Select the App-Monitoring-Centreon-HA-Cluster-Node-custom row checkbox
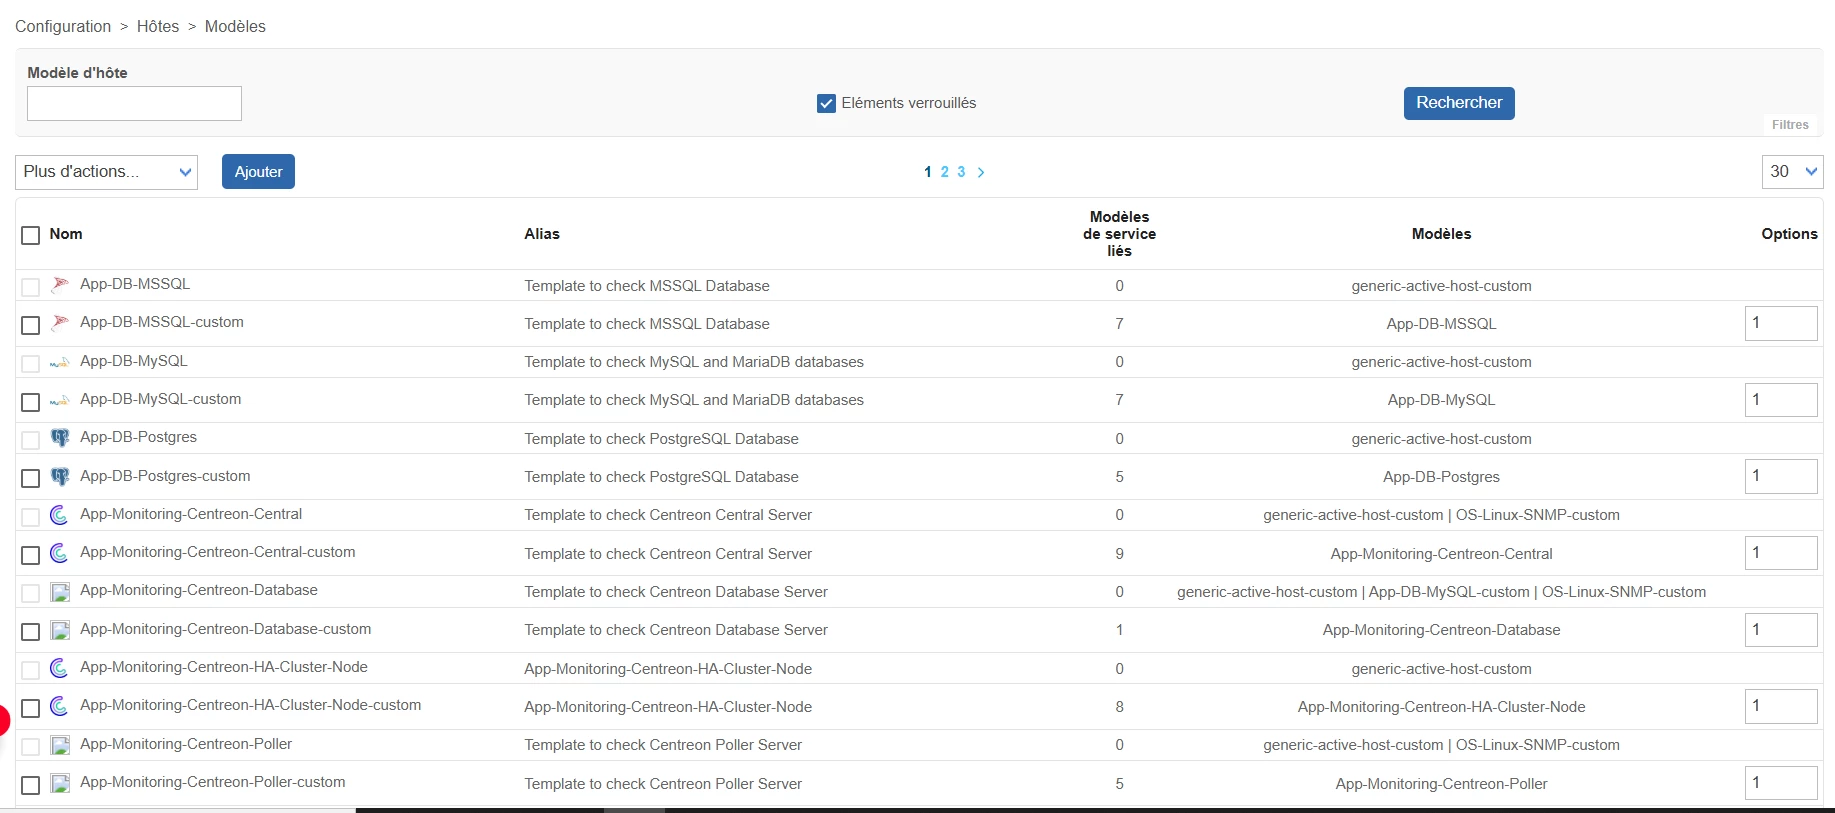Image resolution: width=1835 pixels, height=813 pixels. 31,708
